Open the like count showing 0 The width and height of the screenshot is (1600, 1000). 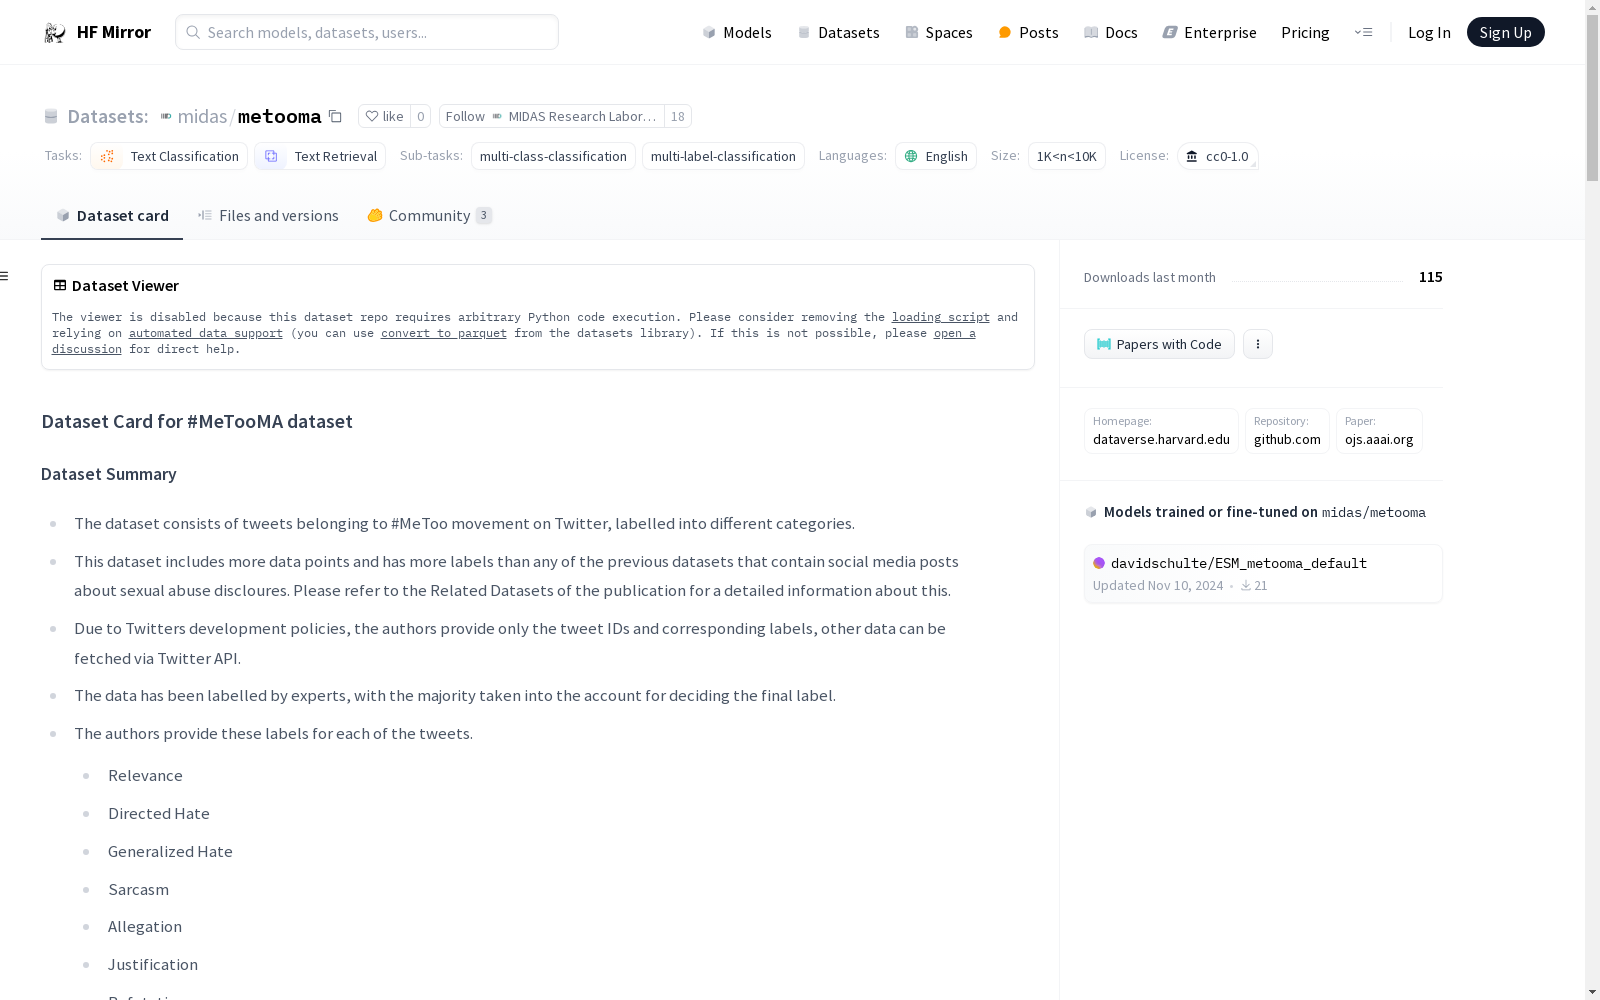(x=421, y=116)
